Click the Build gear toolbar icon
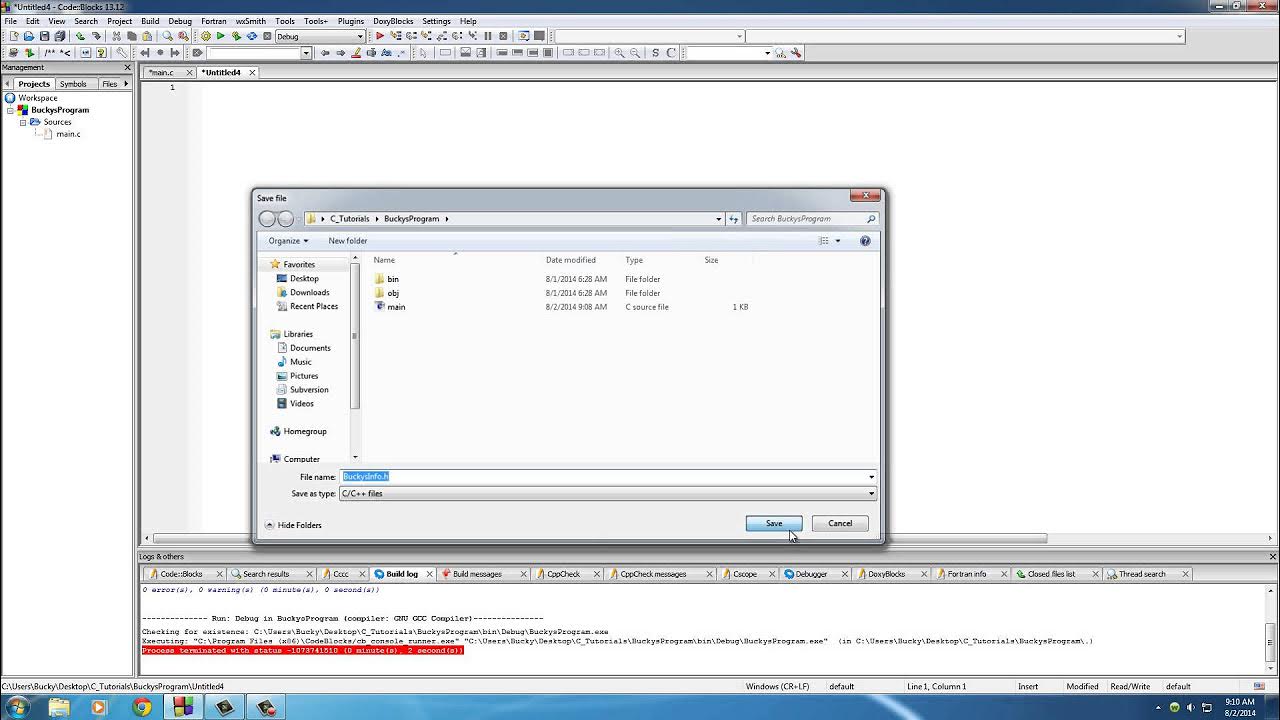1280x720 pixels. point(206,36)
